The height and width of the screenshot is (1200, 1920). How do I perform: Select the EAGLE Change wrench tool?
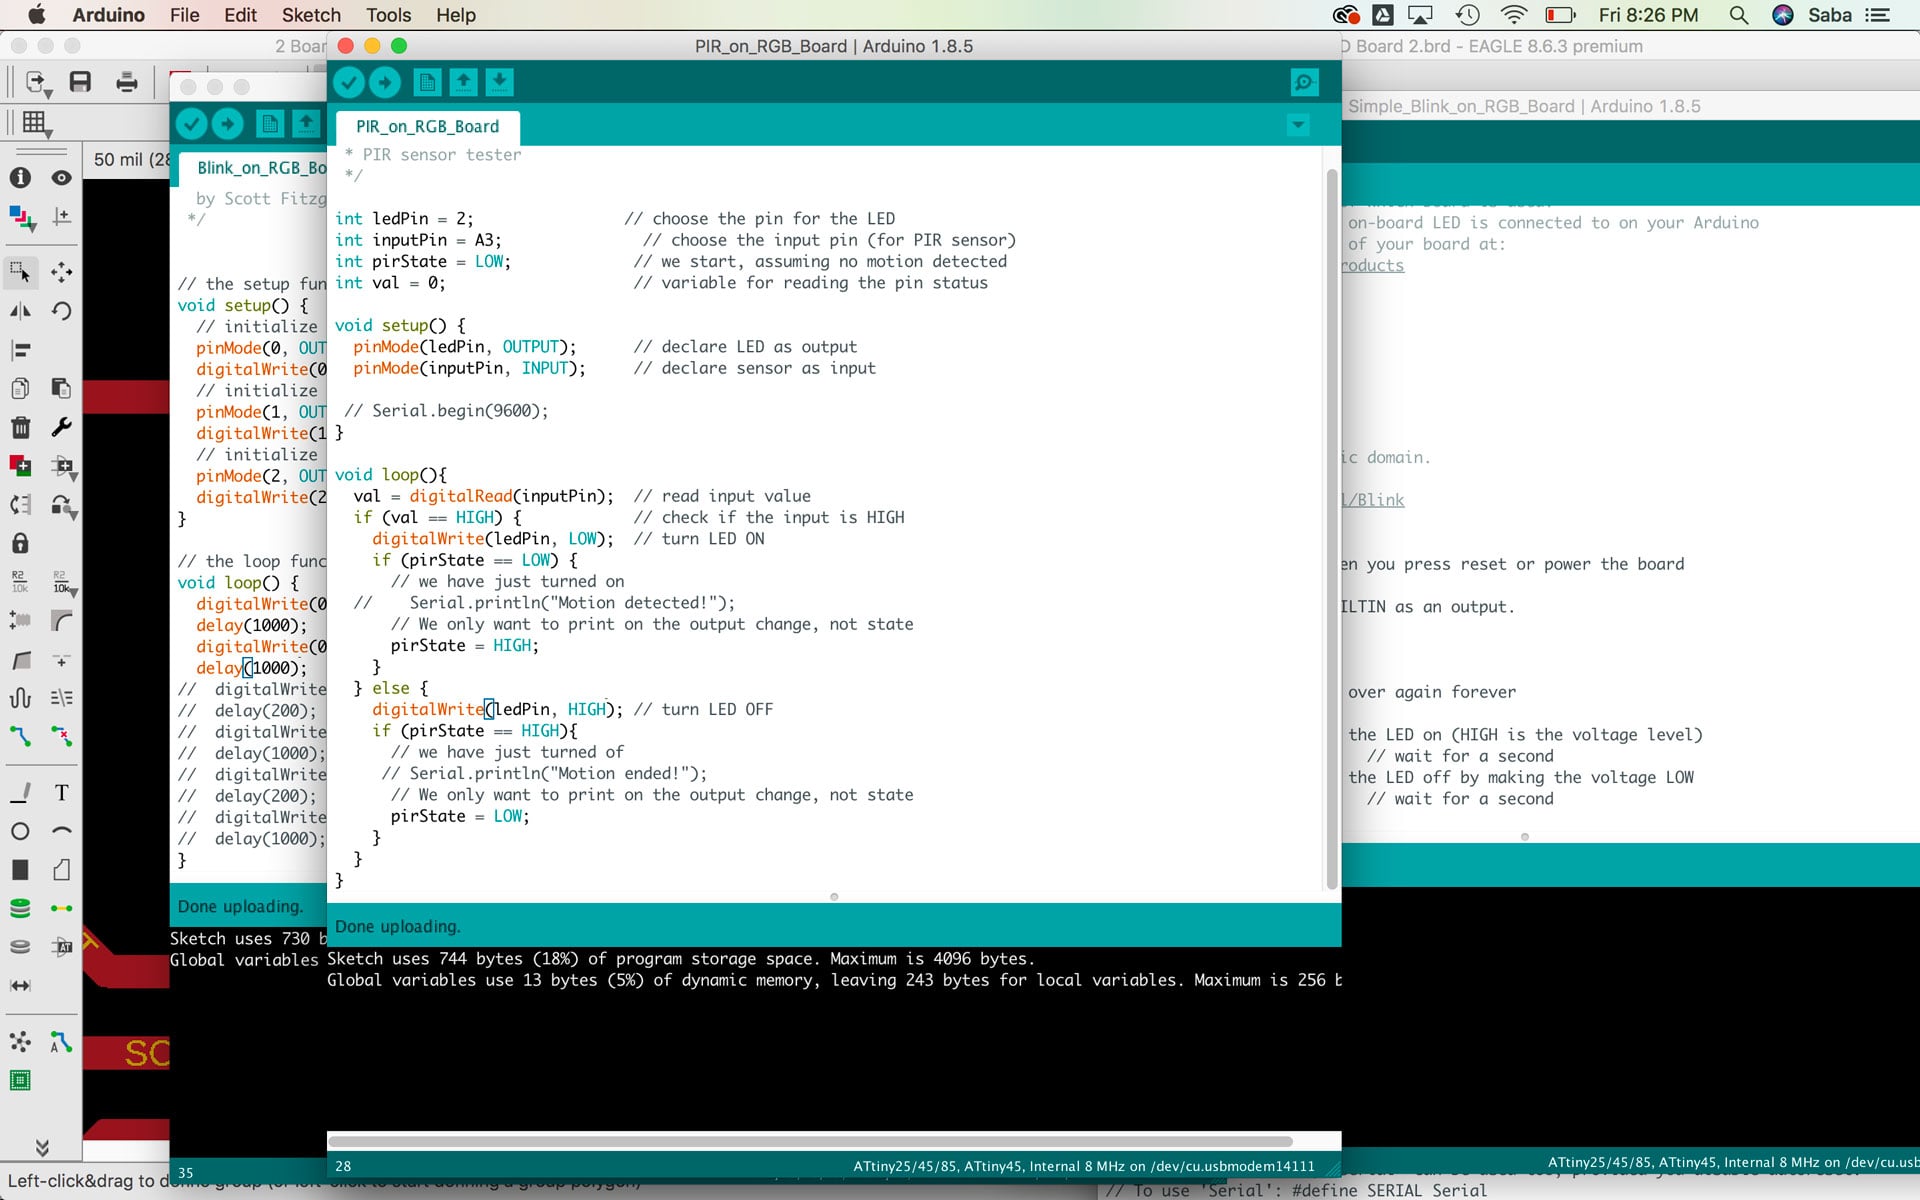[x=61, y=427]
